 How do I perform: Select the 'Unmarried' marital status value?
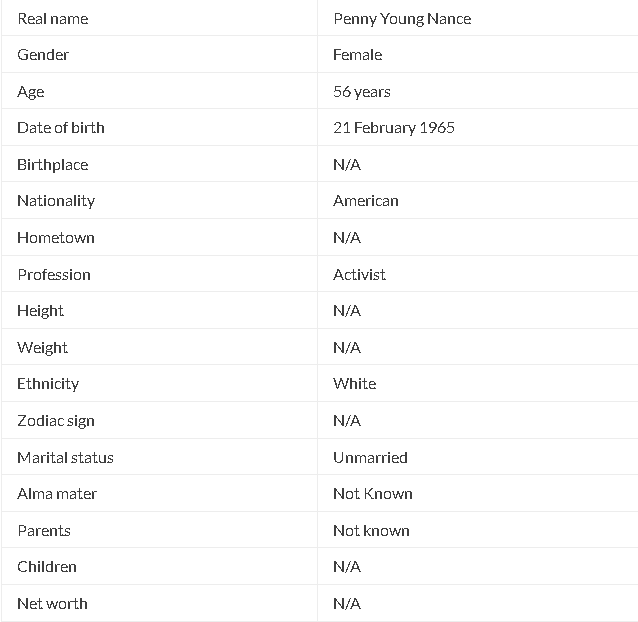tap(370, 458)
